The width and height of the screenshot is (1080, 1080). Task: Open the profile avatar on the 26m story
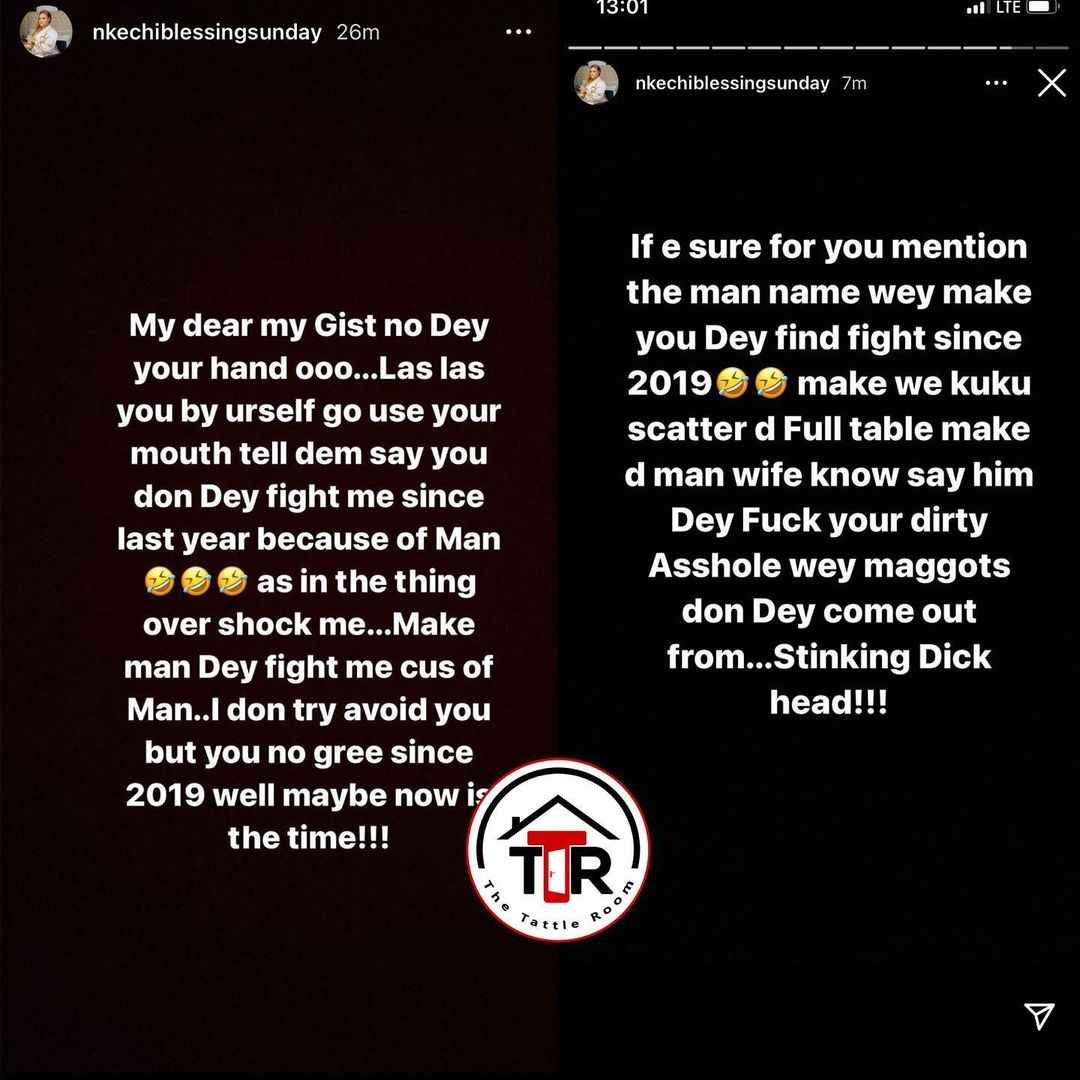tap(45, 32)
